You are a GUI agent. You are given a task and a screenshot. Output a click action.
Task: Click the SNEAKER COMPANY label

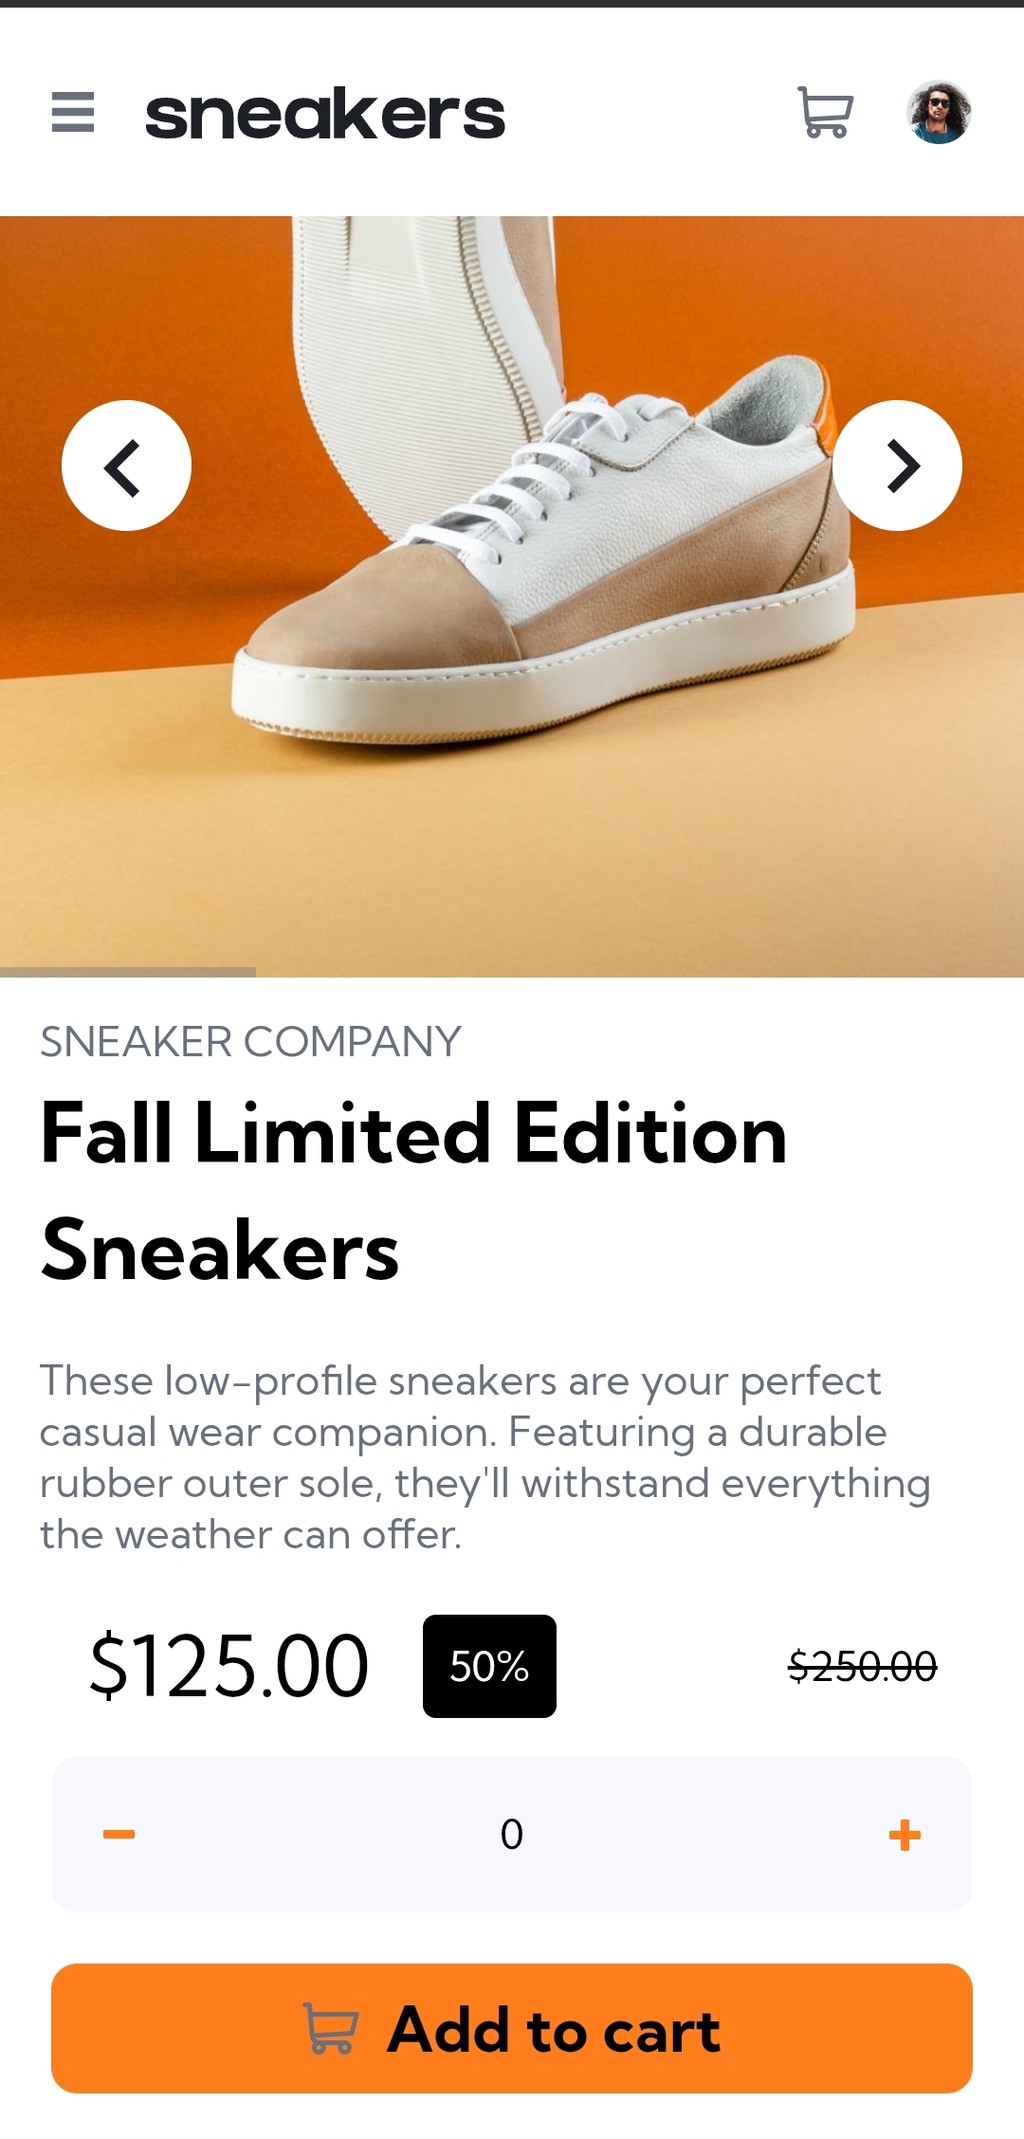251,1042
